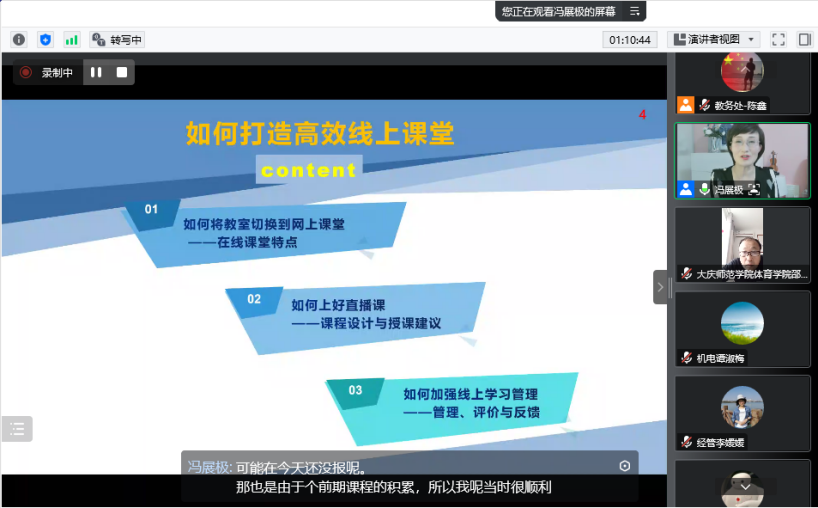Open screen-sharing options menu in top banner
Viewport: 818px width, 508px height.
[633, 11]
